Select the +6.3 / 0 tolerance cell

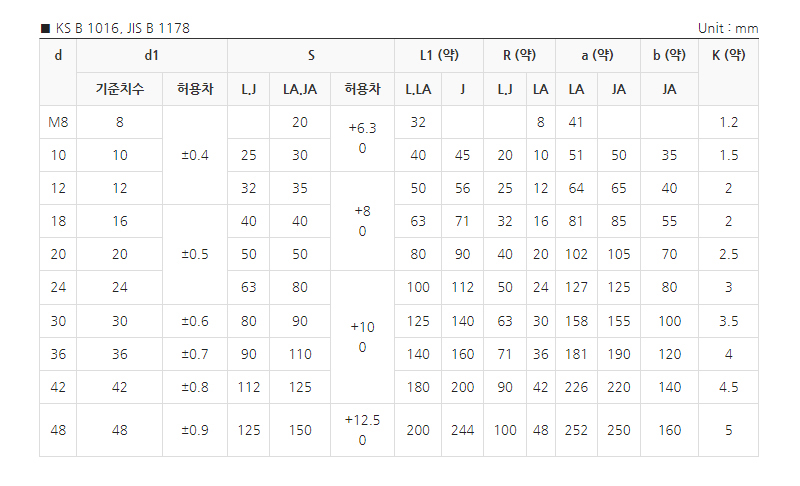tap(362, 138)
